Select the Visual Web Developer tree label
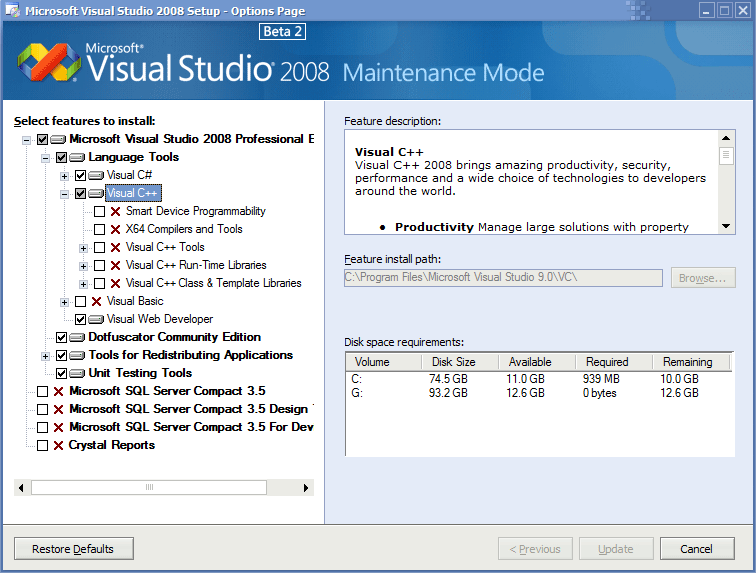 click(160, 319)
